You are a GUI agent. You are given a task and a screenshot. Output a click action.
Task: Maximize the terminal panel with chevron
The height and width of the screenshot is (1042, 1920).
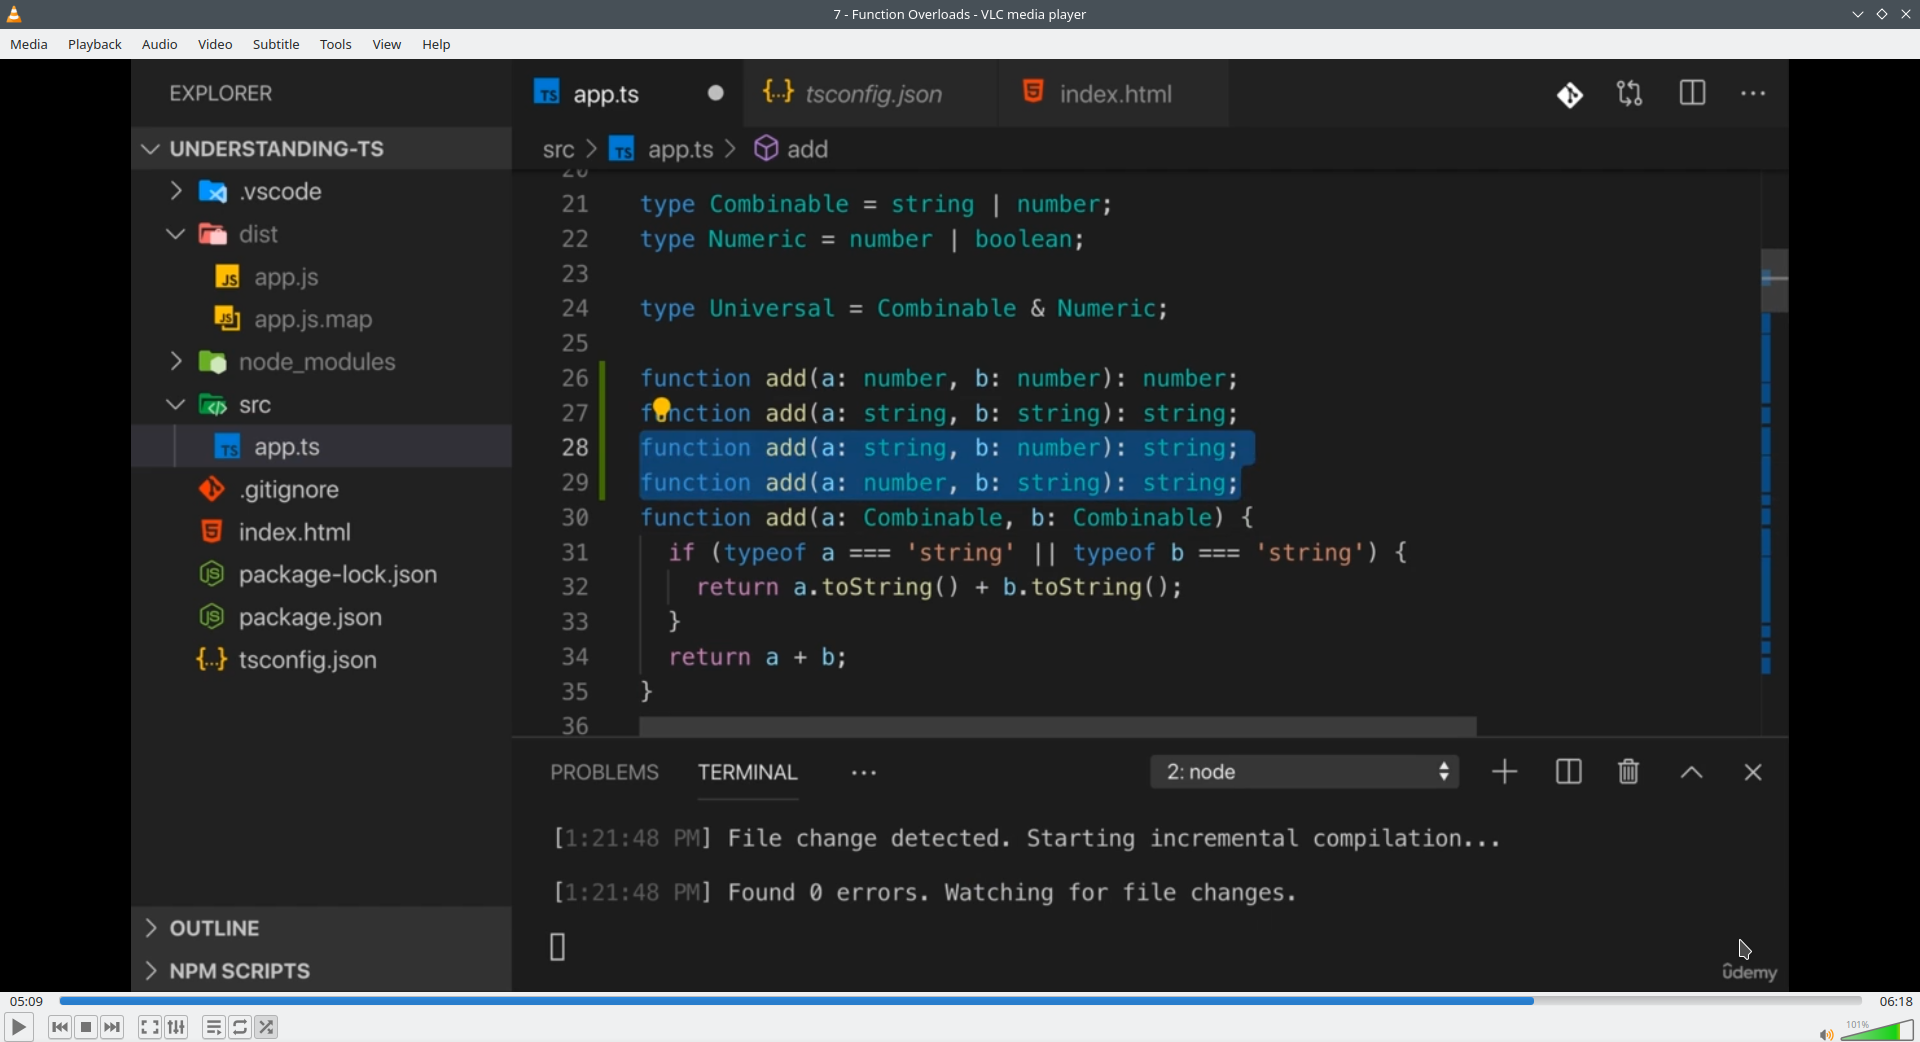point(1692,773)
